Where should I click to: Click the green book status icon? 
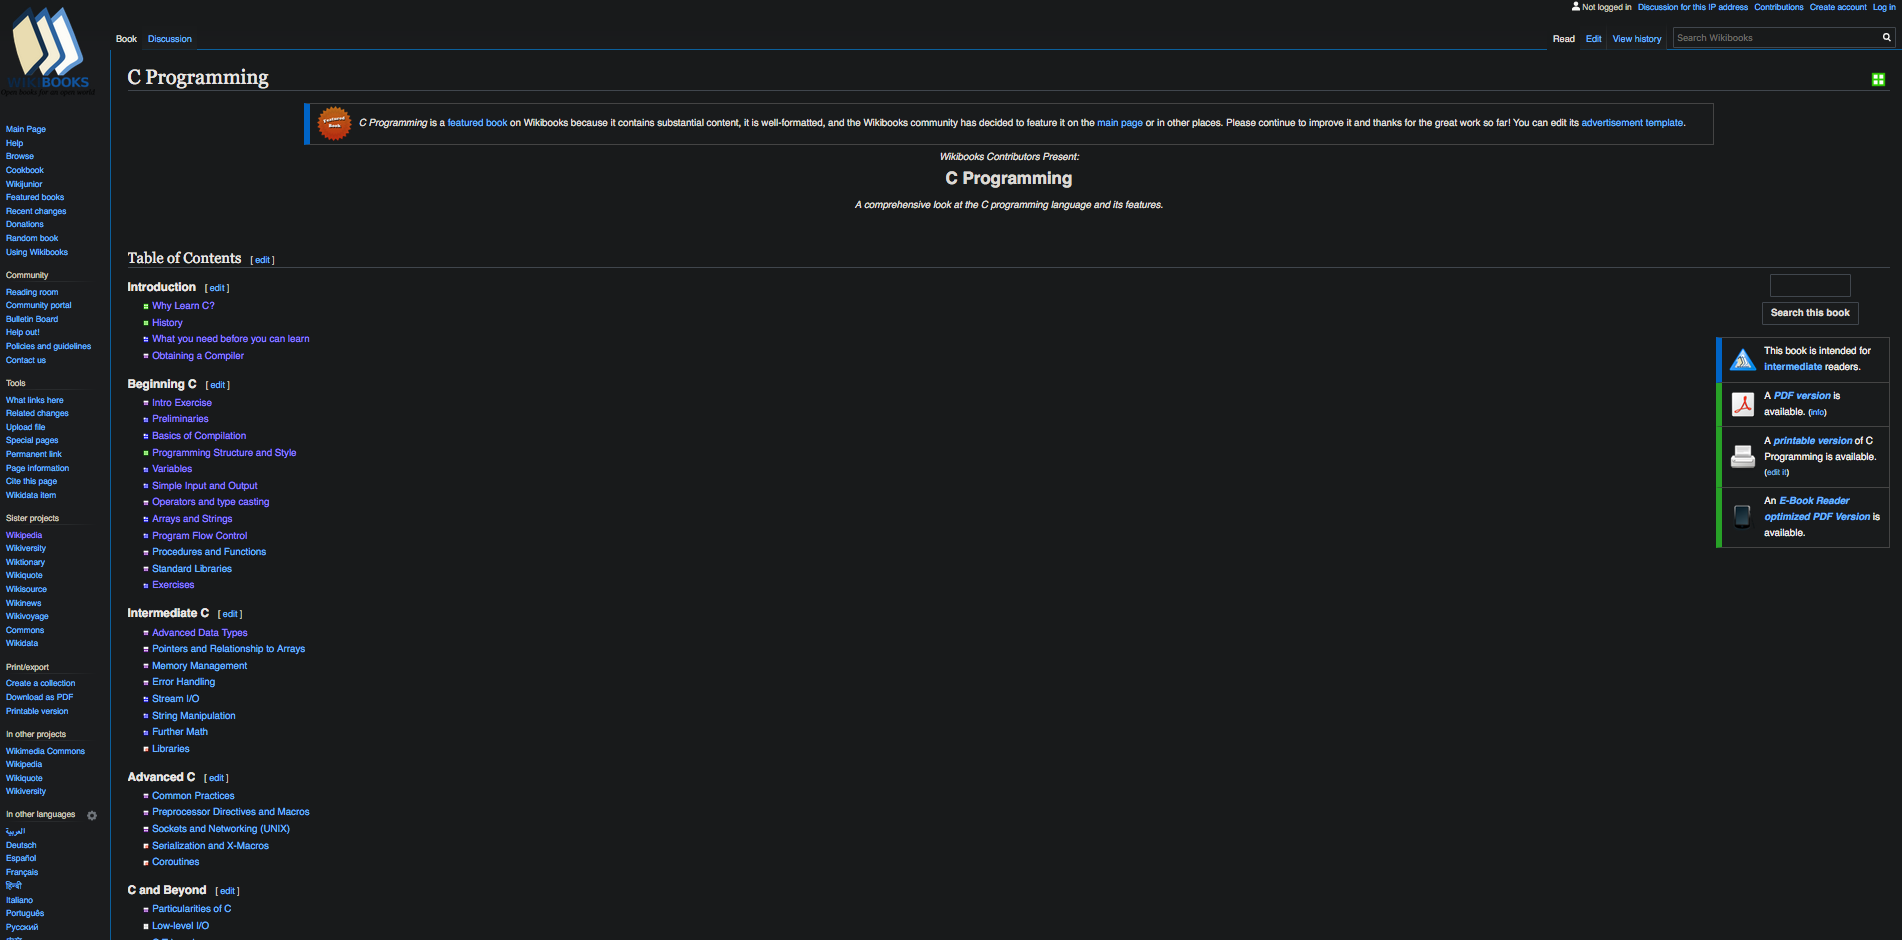pyautogui.click(x=1878, y=79)
